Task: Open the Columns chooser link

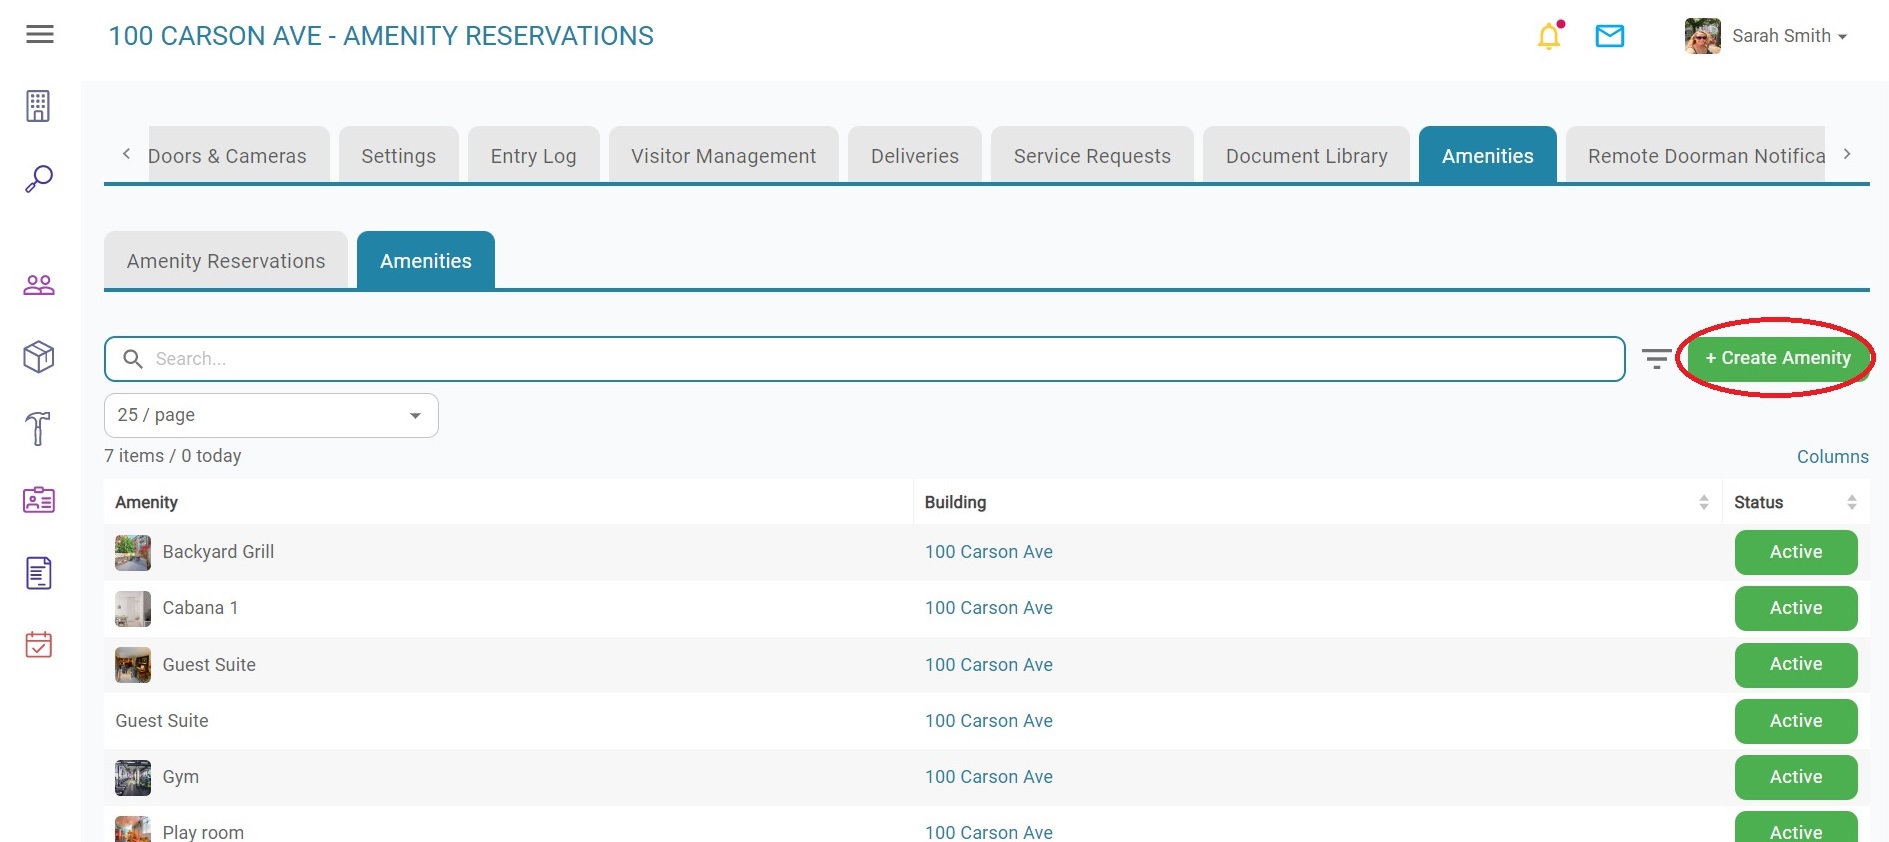Action: tap(1832, 457)
